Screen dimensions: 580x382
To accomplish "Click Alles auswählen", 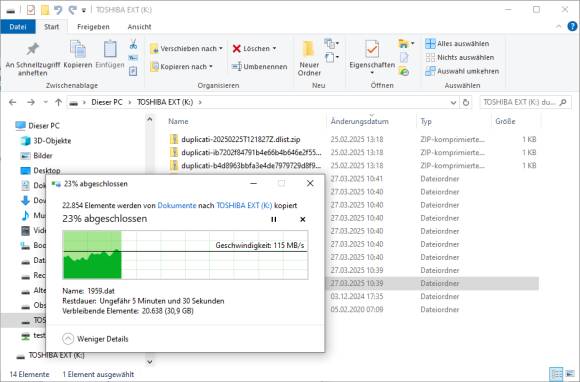I will tap(457, 44).
